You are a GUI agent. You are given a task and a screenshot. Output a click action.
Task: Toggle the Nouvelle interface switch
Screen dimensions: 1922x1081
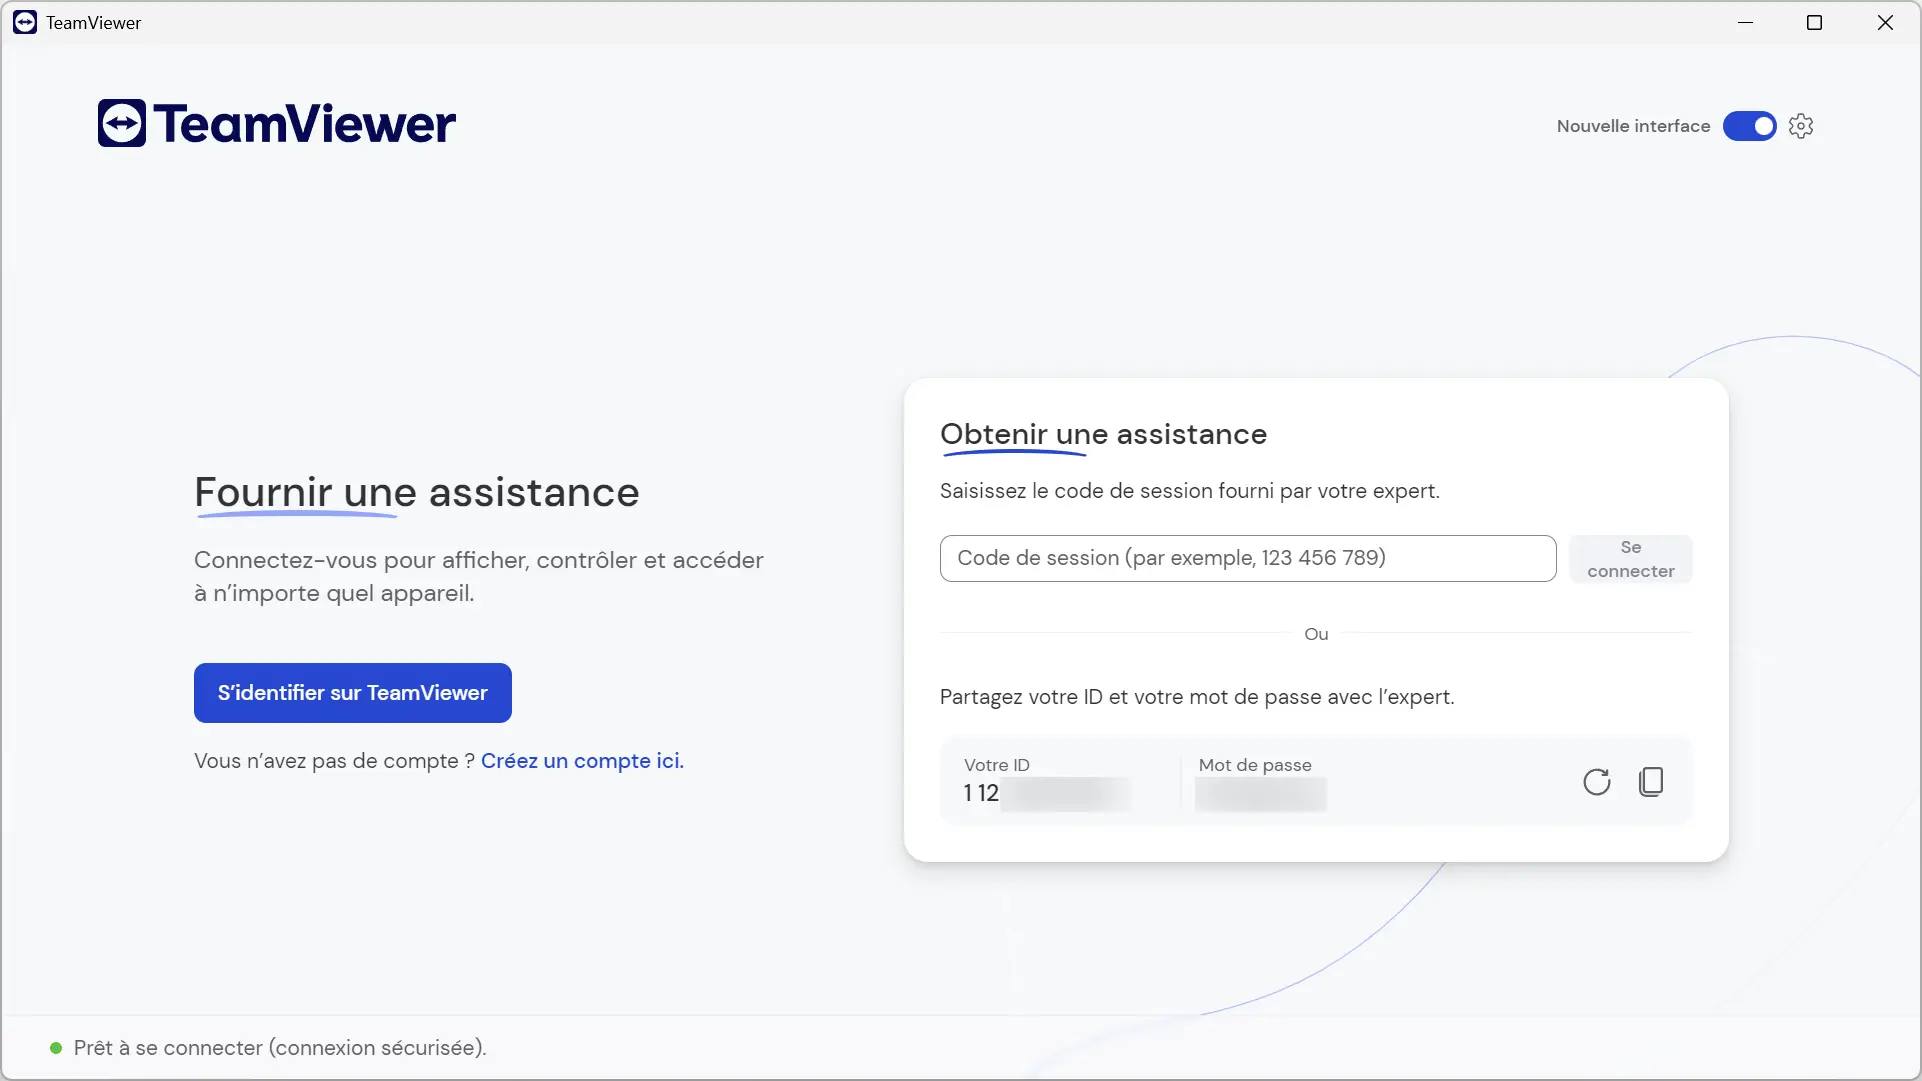pos(1749,125)
